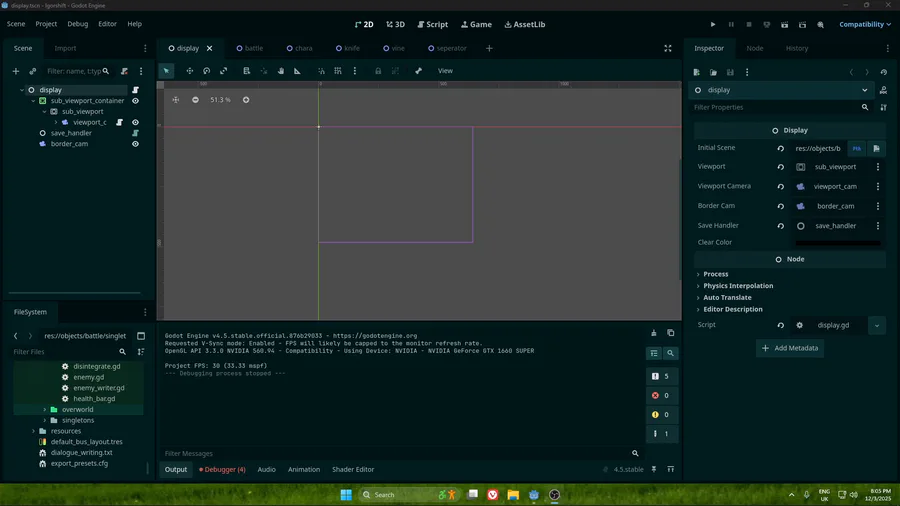Open options for the Viewport property

point(878,167)
